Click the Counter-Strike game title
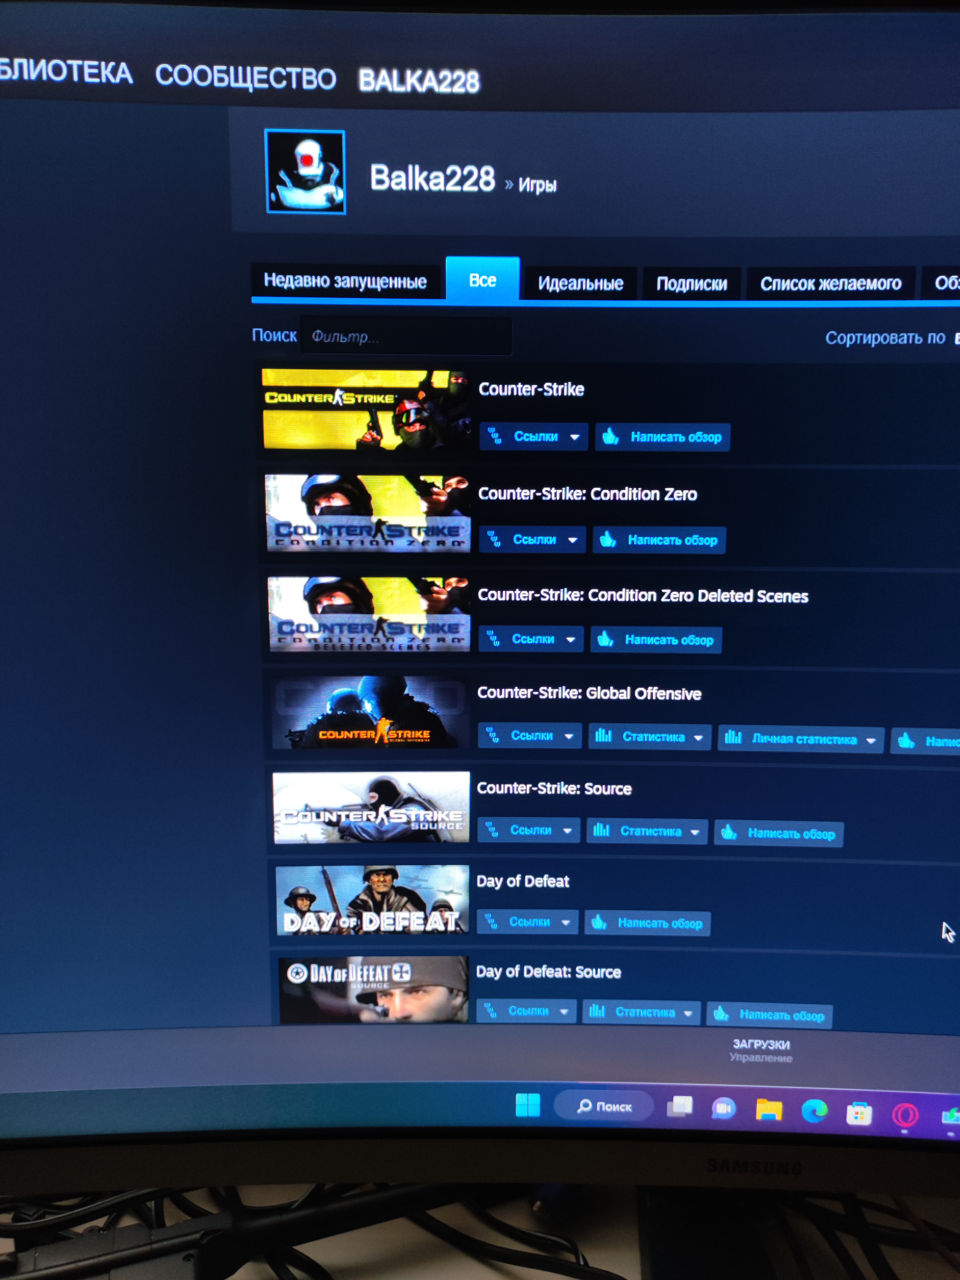The width and height of the screenshot is (960, 1280). click(x=531, y=389)
